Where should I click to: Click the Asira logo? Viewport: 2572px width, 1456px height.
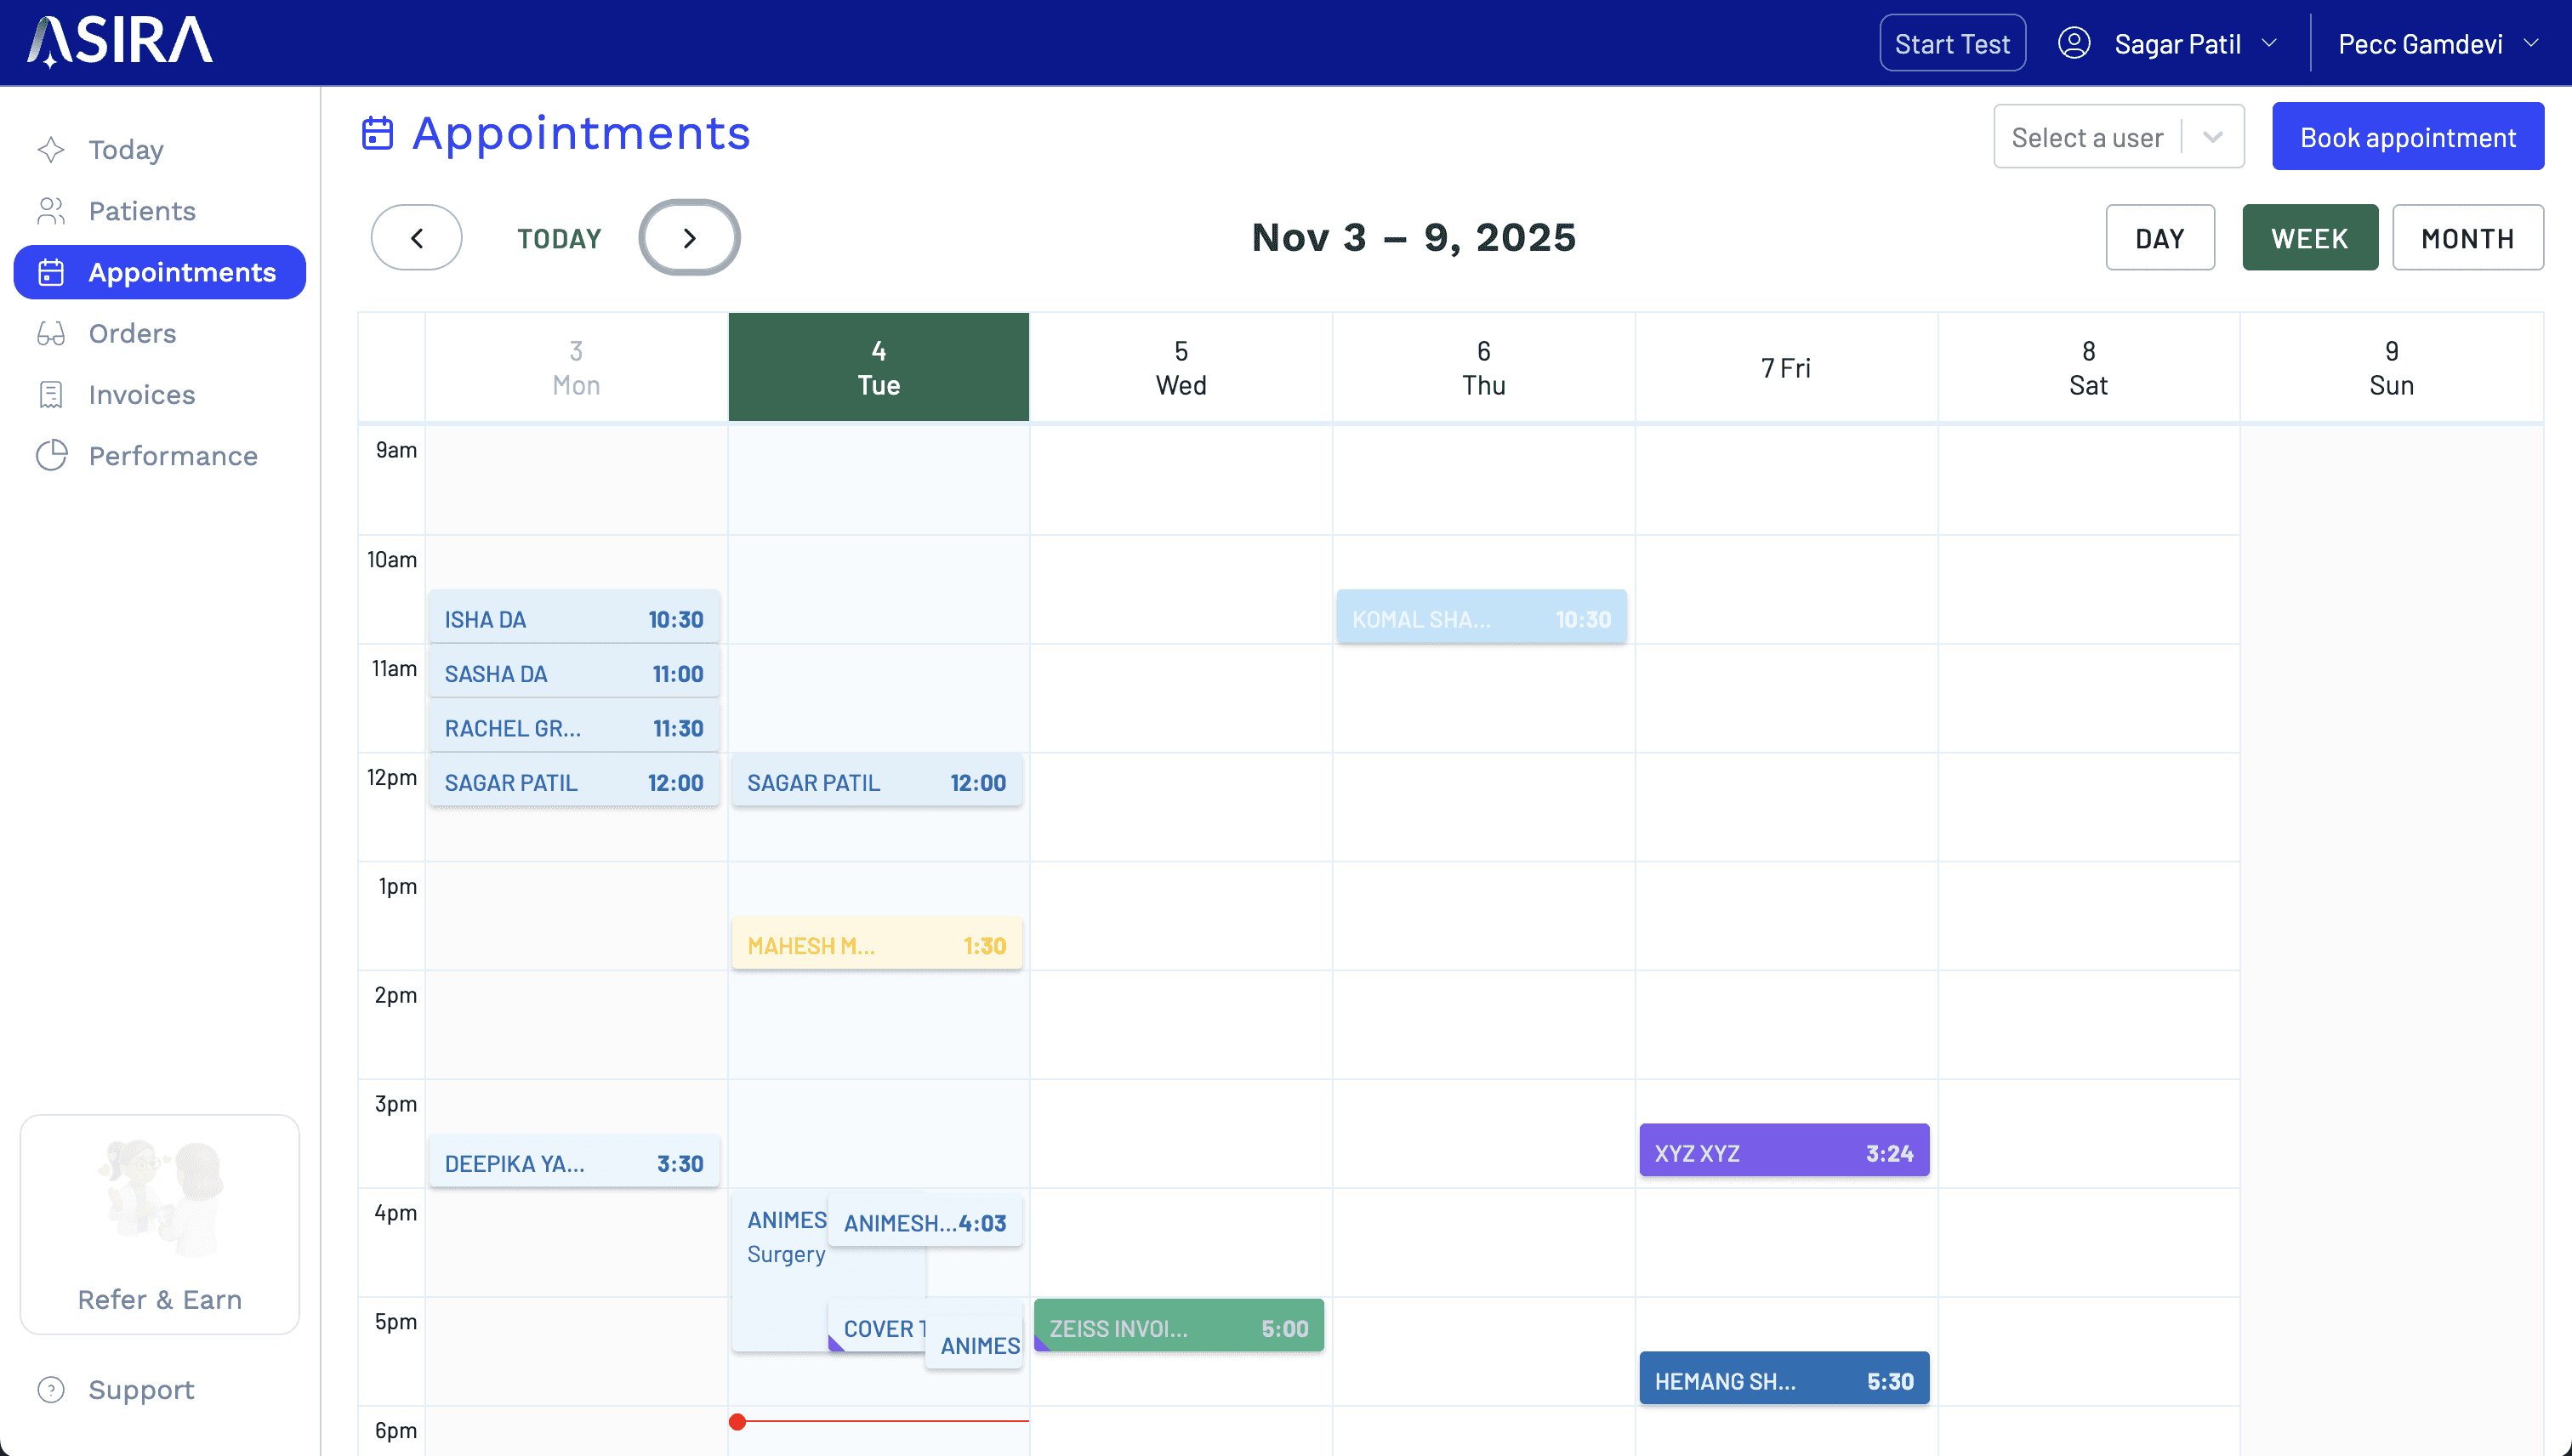[x=120, y=42]
